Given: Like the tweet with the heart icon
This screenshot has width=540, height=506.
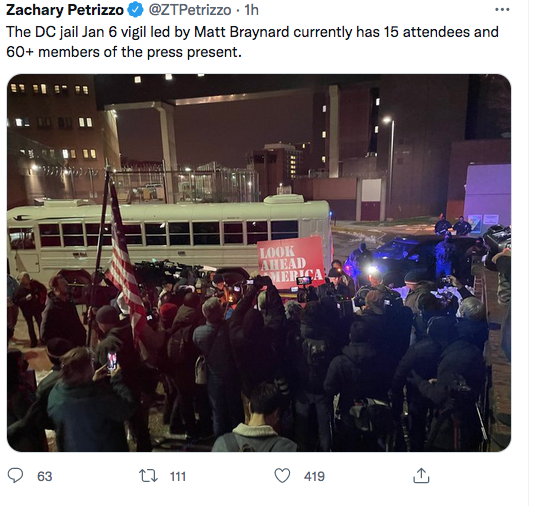Looking at the screenshot, I should pyautogui.click(x=282, y=476).
